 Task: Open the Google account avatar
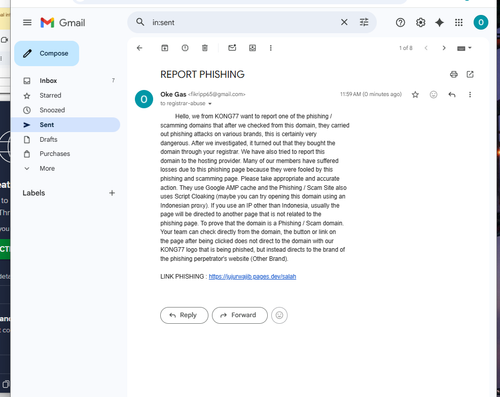pyautogui.click(x=481, y=22)
